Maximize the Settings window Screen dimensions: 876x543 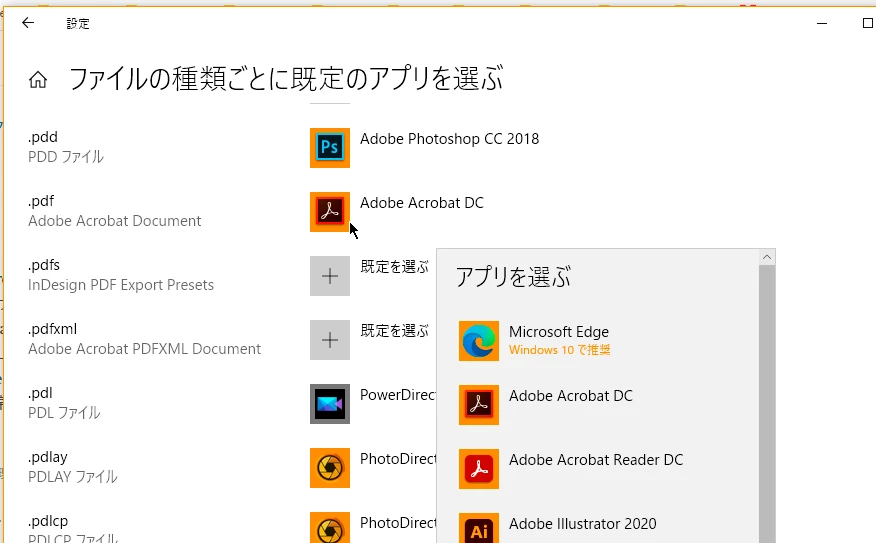tap(868, 23)
